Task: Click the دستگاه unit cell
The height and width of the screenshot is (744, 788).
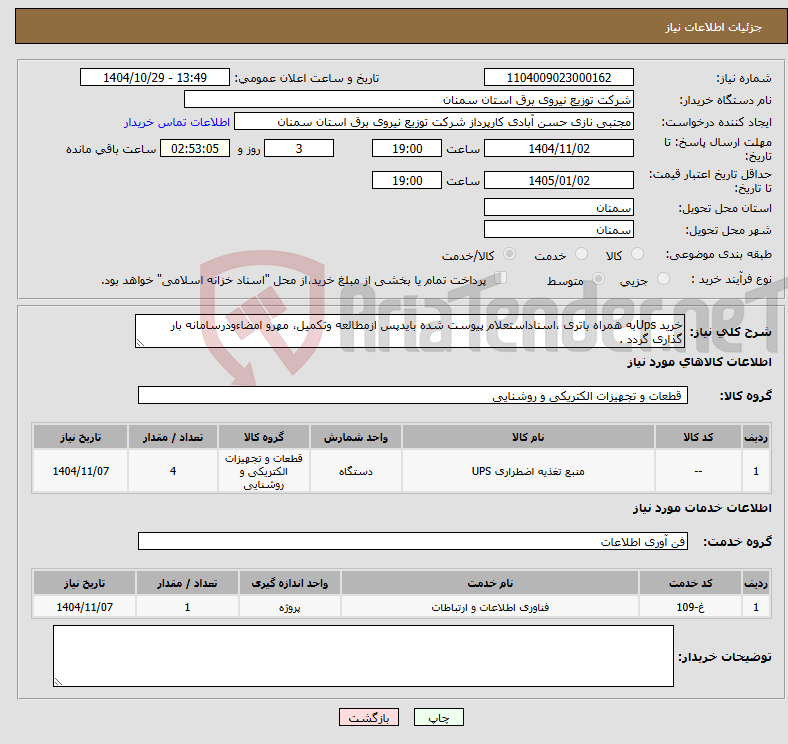Action: coord(356,471)
